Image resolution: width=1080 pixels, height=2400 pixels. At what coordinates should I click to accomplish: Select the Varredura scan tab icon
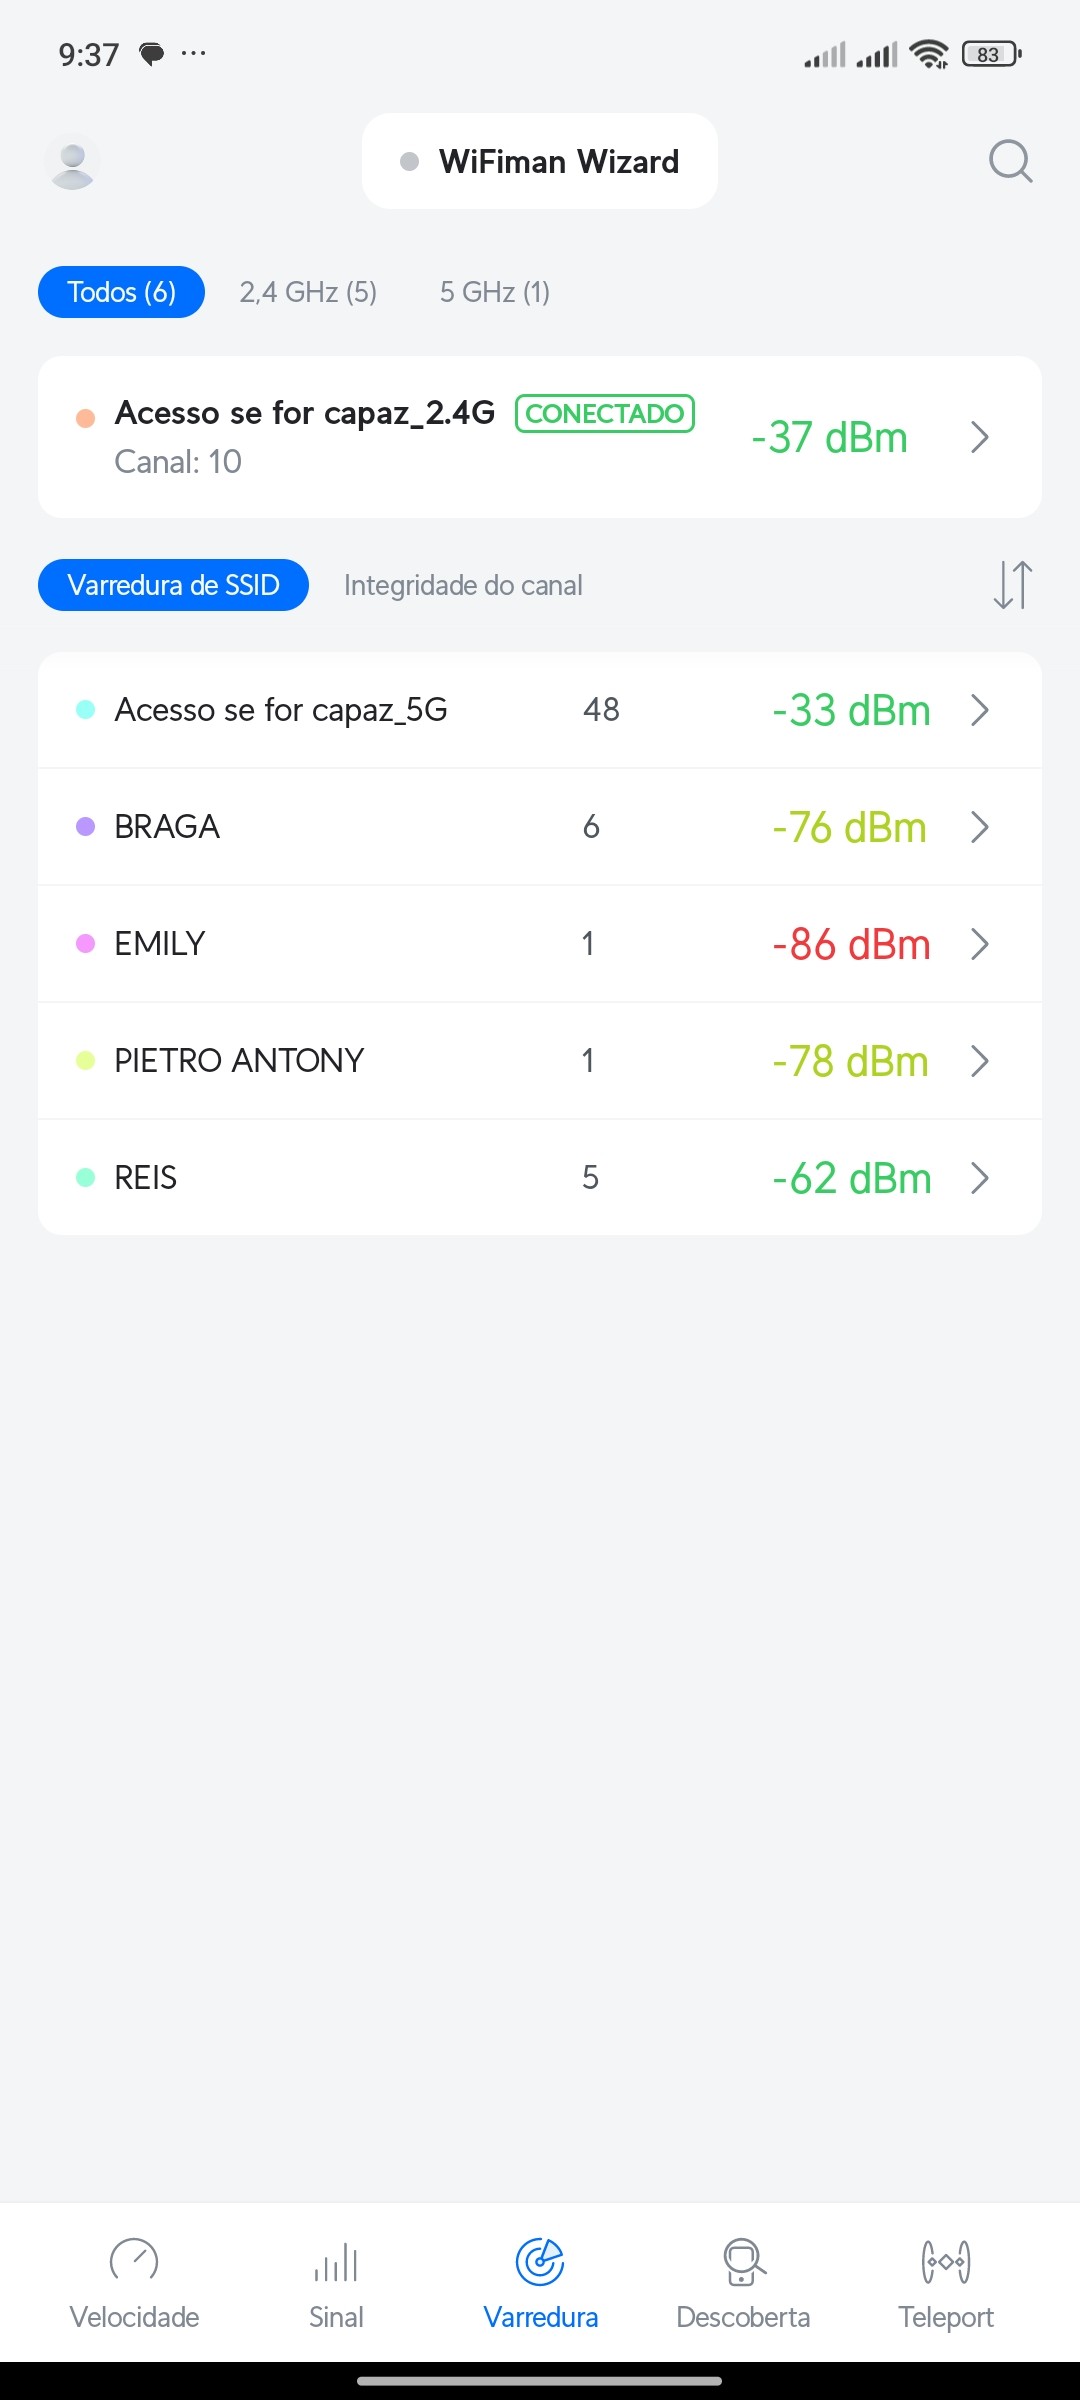tap(540, 2263)
